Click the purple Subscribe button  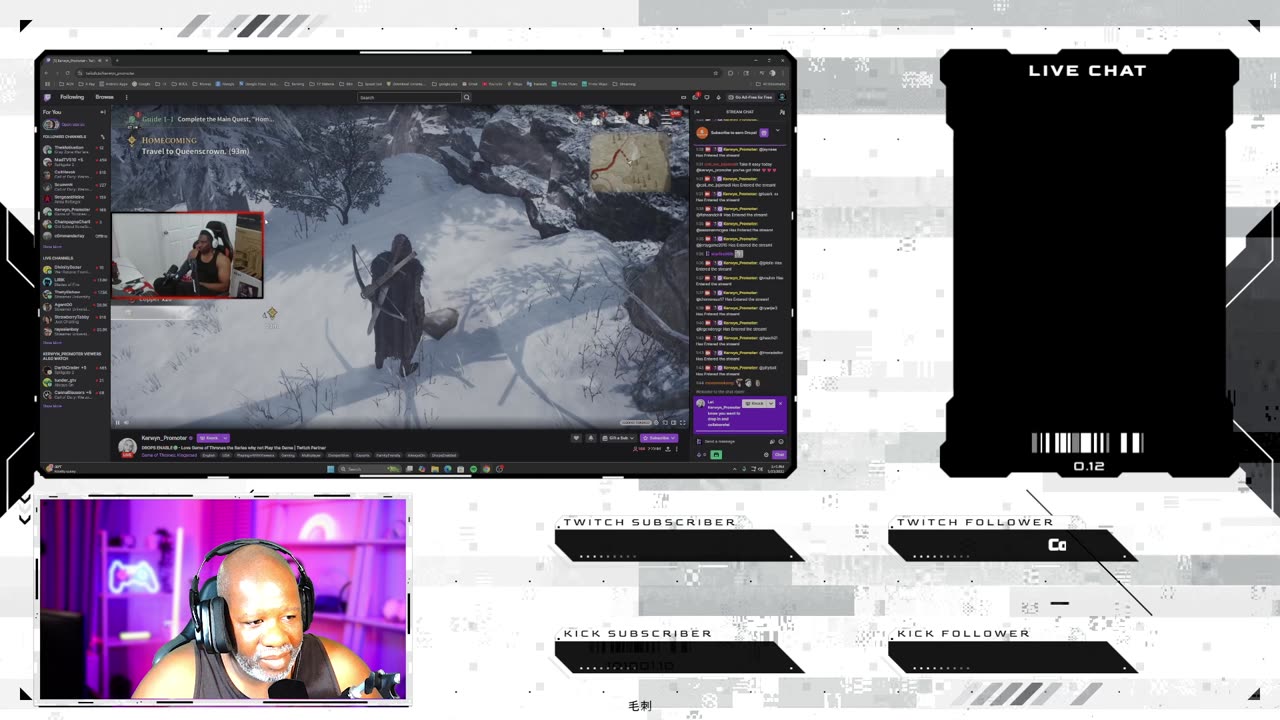659,438
